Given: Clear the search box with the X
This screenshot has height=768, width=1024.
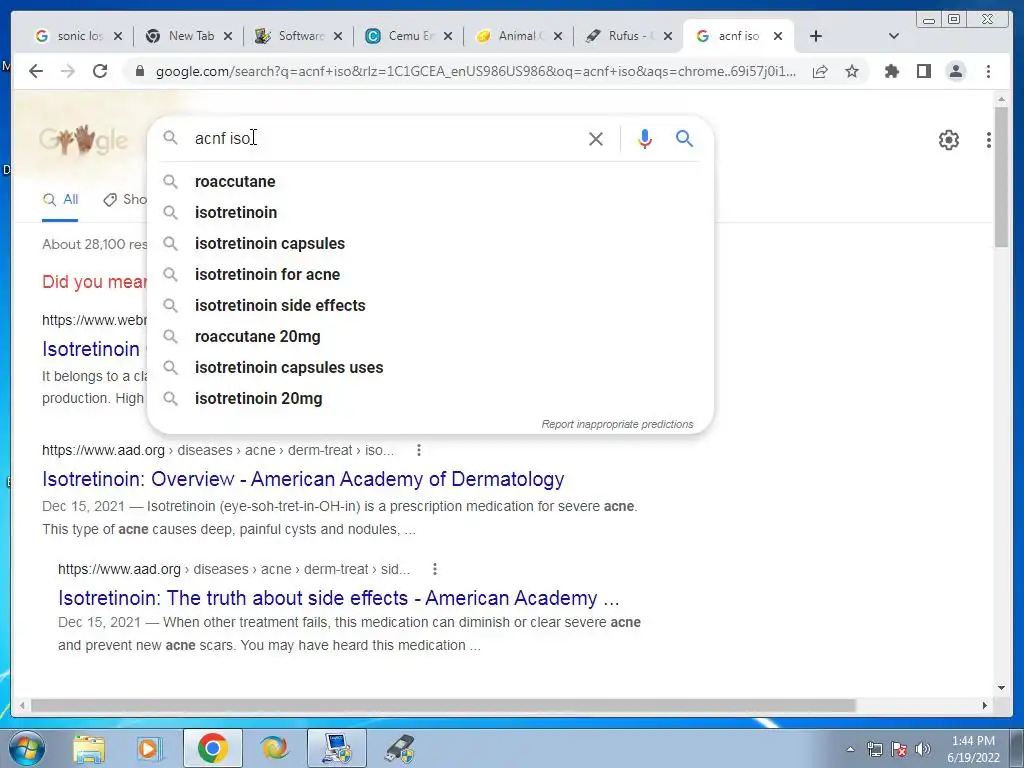Looking at the screenshot, I should [596, 138].
